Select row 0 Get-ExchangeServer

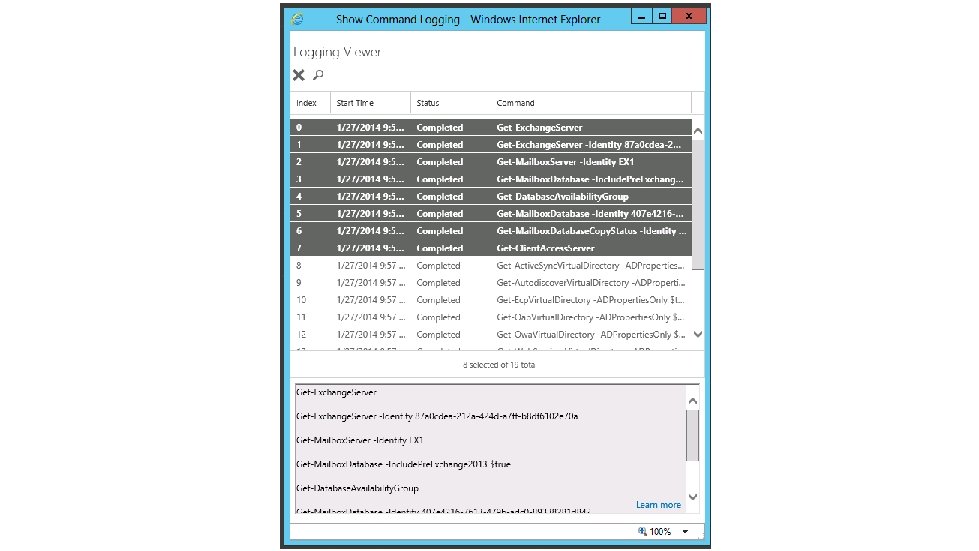pyautogui.click(x=491, y=127)
